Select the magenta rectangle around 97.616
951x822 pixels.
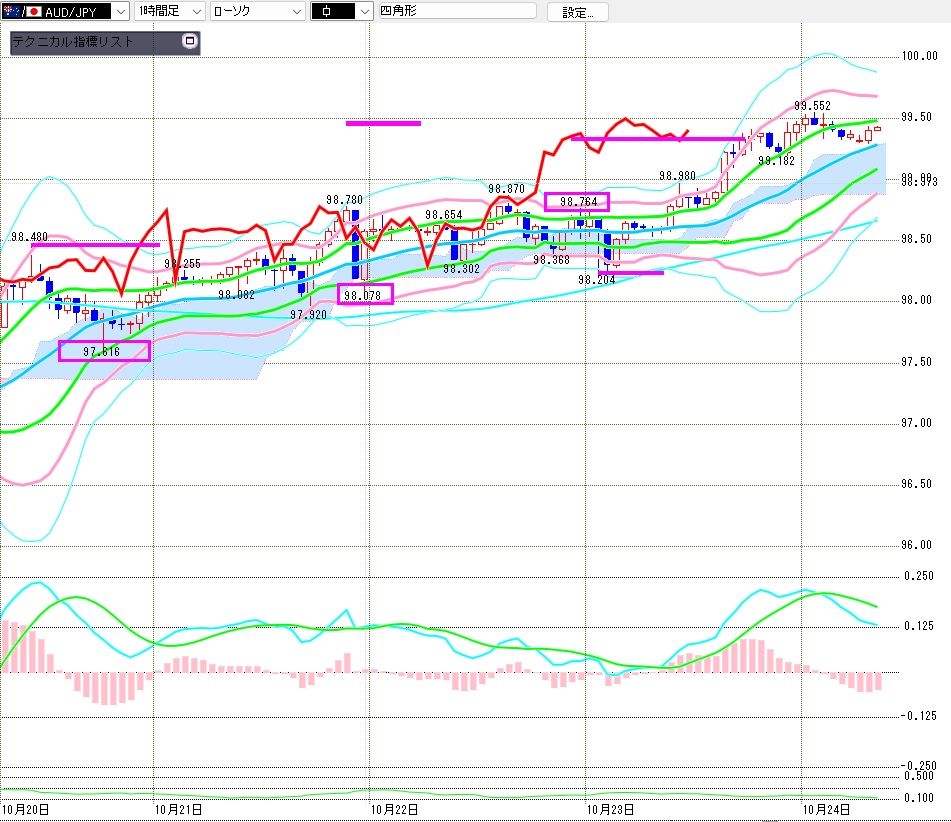click(x=104, y=351)
